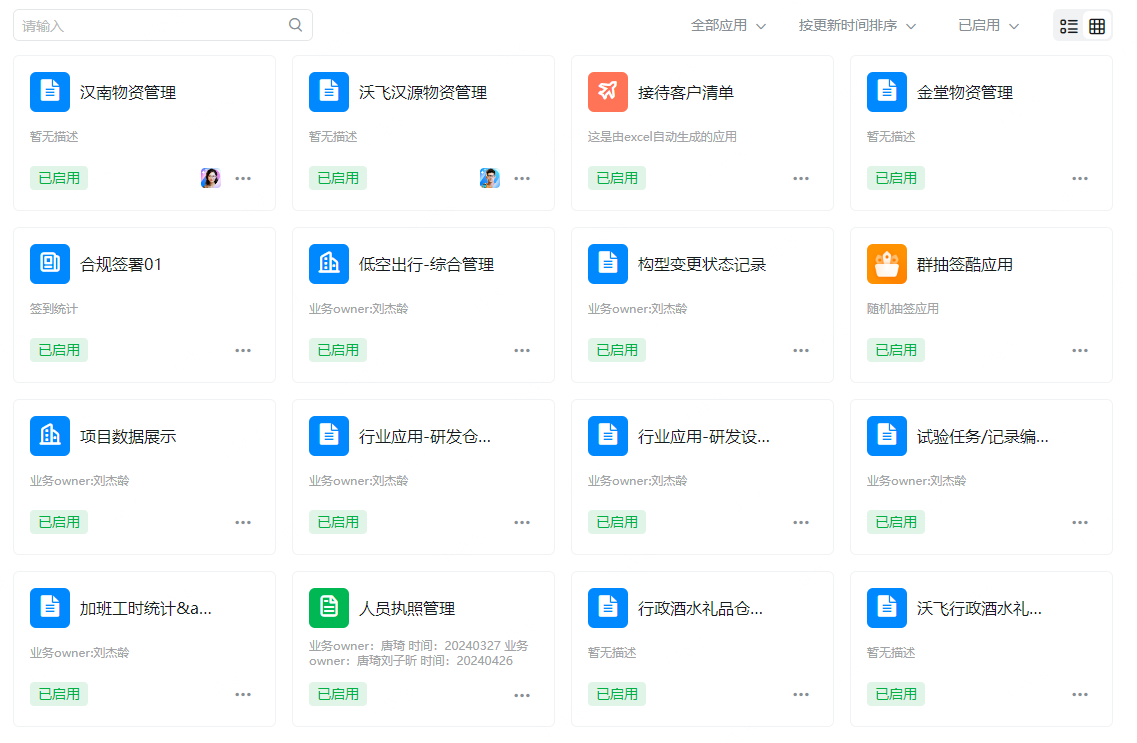1137x743 pixels.
Task: Open more options for 群抽签酷应用
Action: pyautogui.click(x=1080, y=350)
